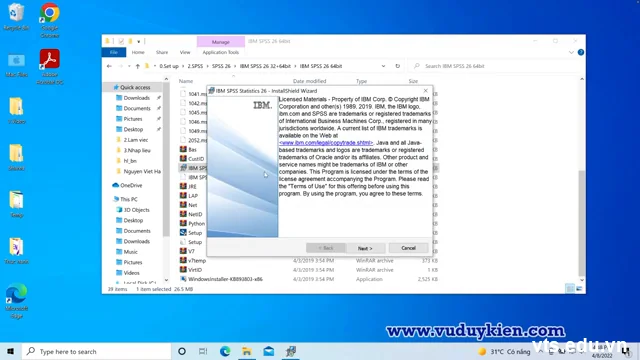Go back in File Explorer
Screen dimensions: 640x360
pos(109,66)
